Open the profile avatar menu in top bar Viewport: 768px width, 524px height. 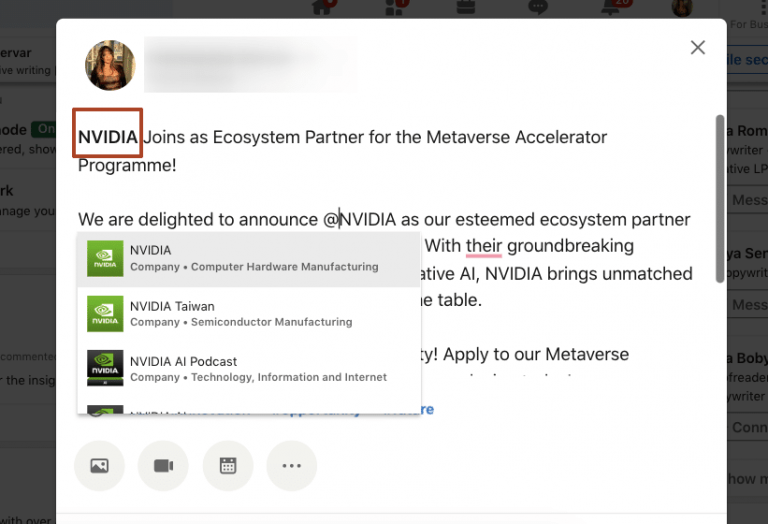[682, 8]
